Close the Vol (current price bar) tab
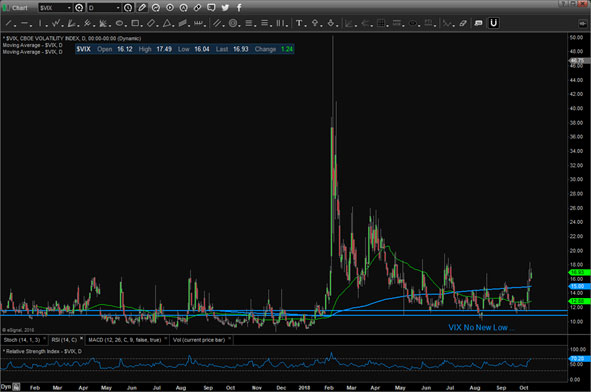591x392 pixels. 229,338
